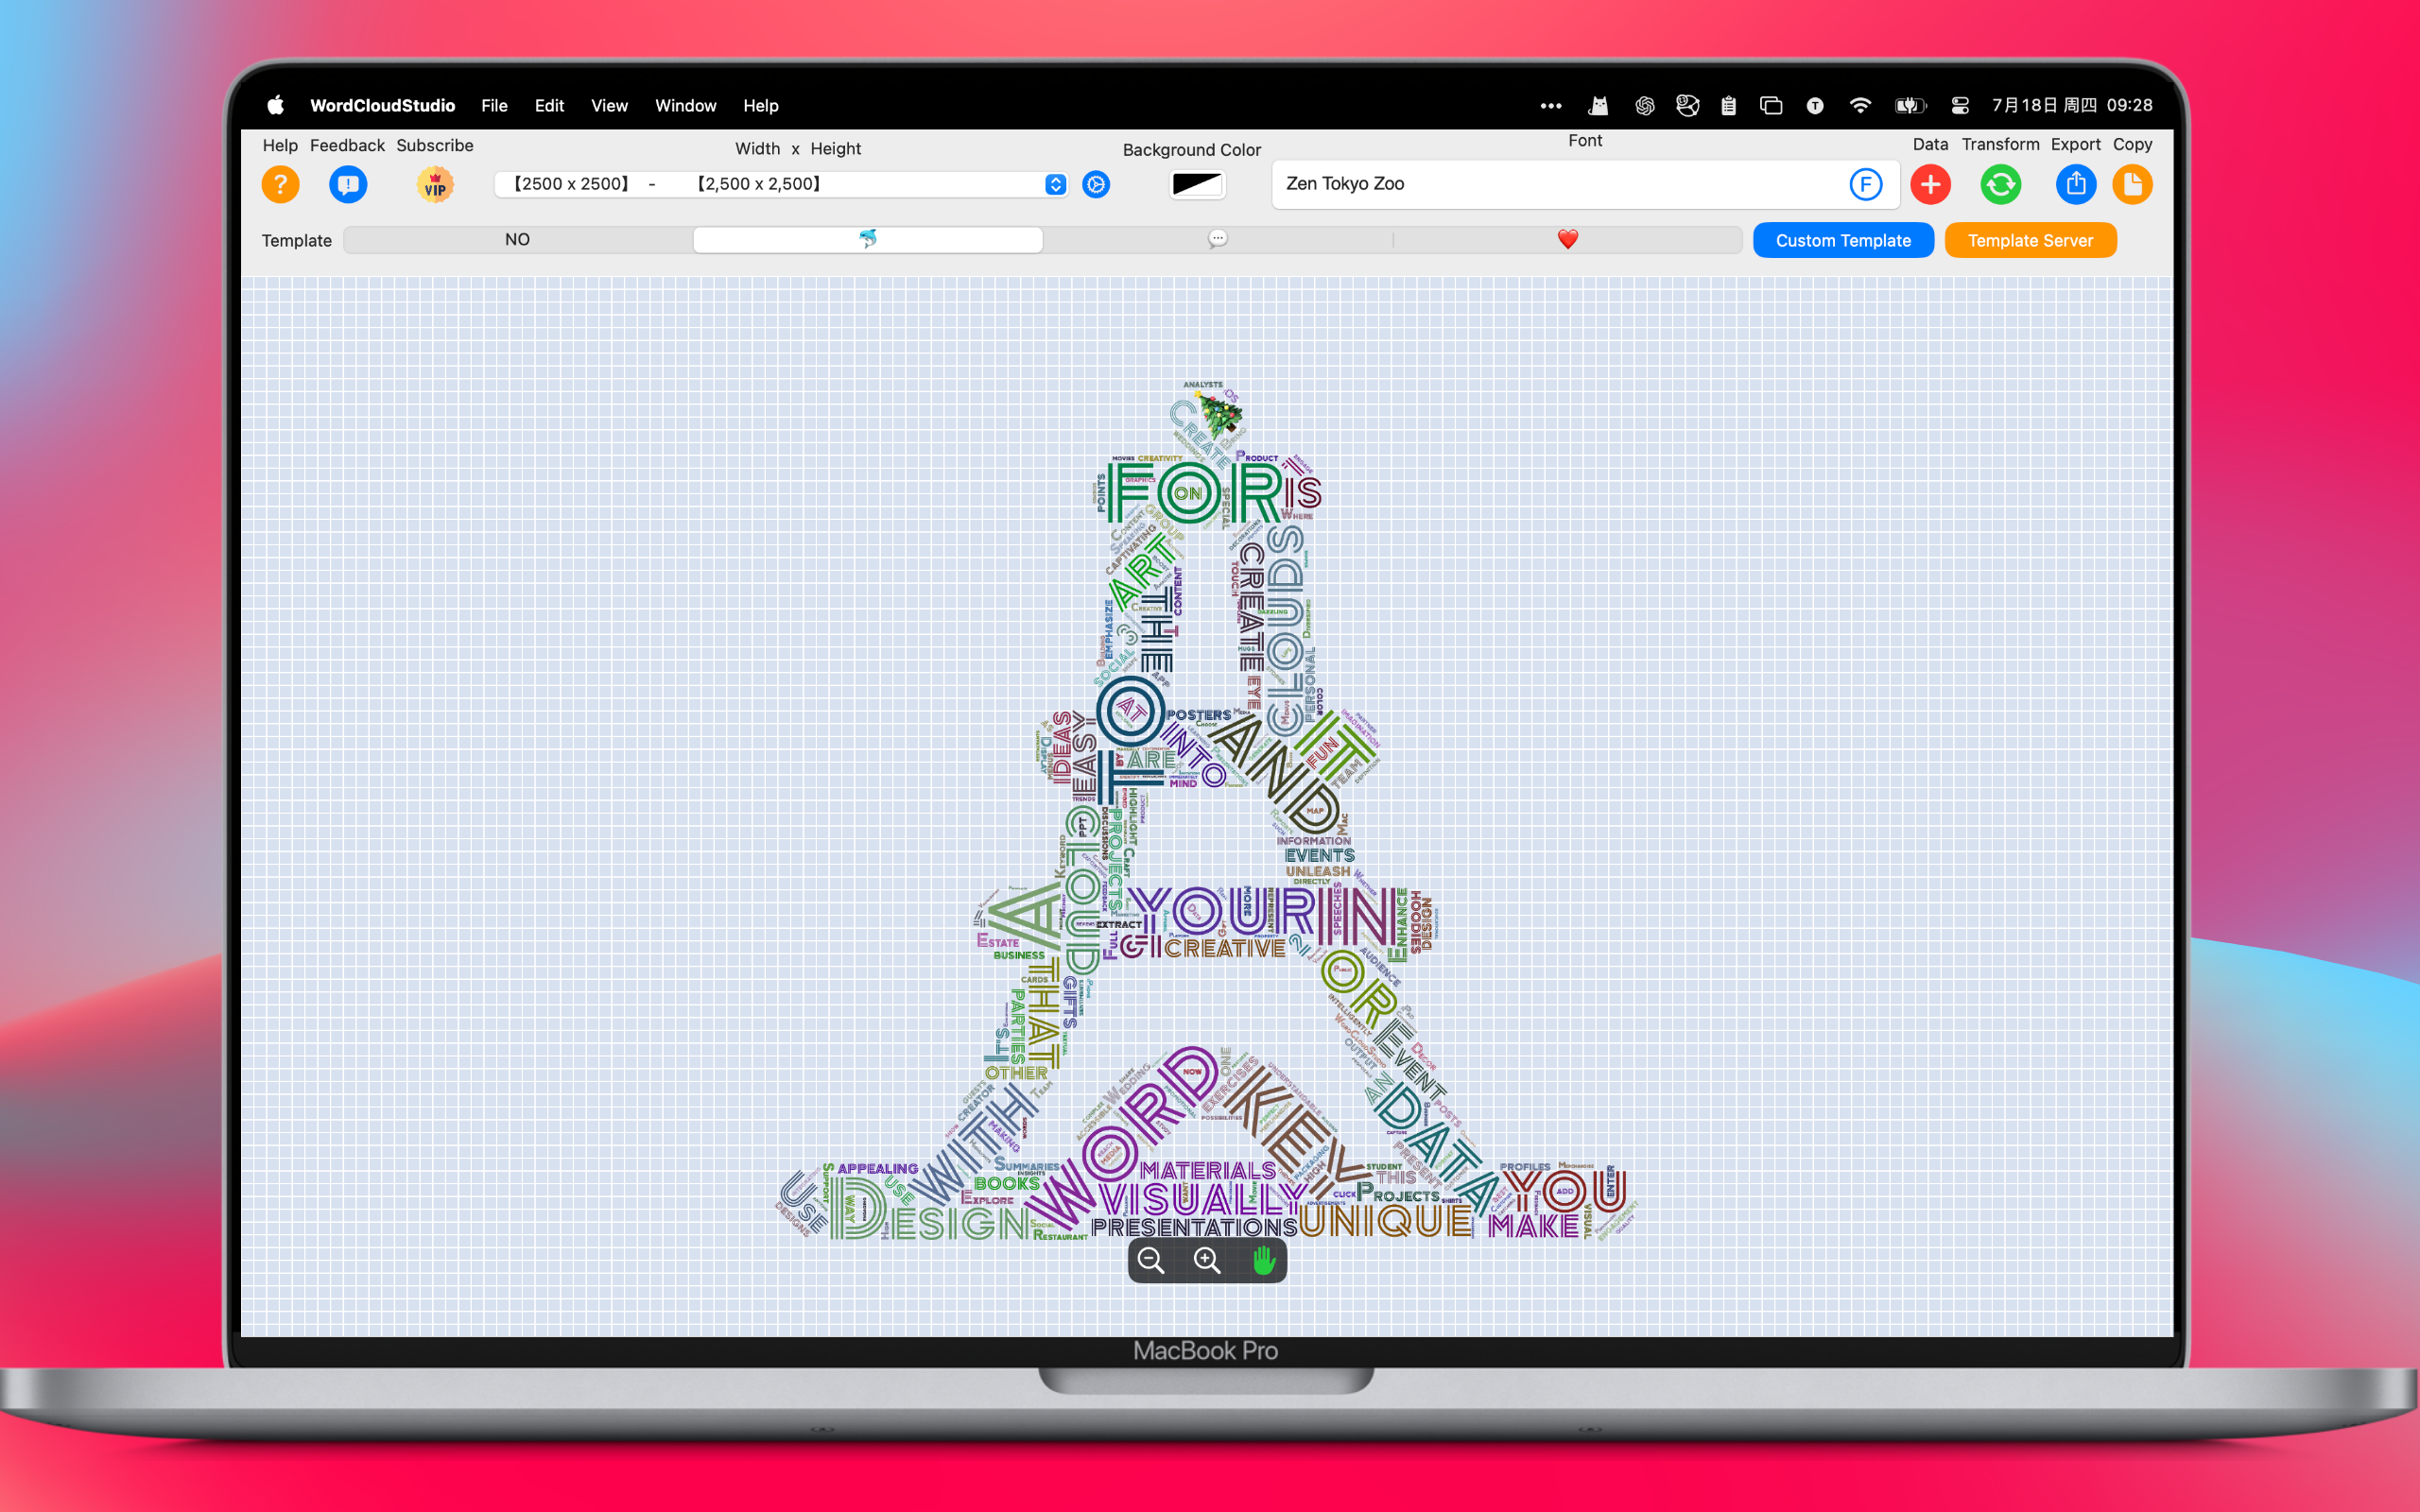This screenshot has height=1512, width=2420.
Task: Open the WordCloudStudio app menu
Action: (x=382, y=105)
